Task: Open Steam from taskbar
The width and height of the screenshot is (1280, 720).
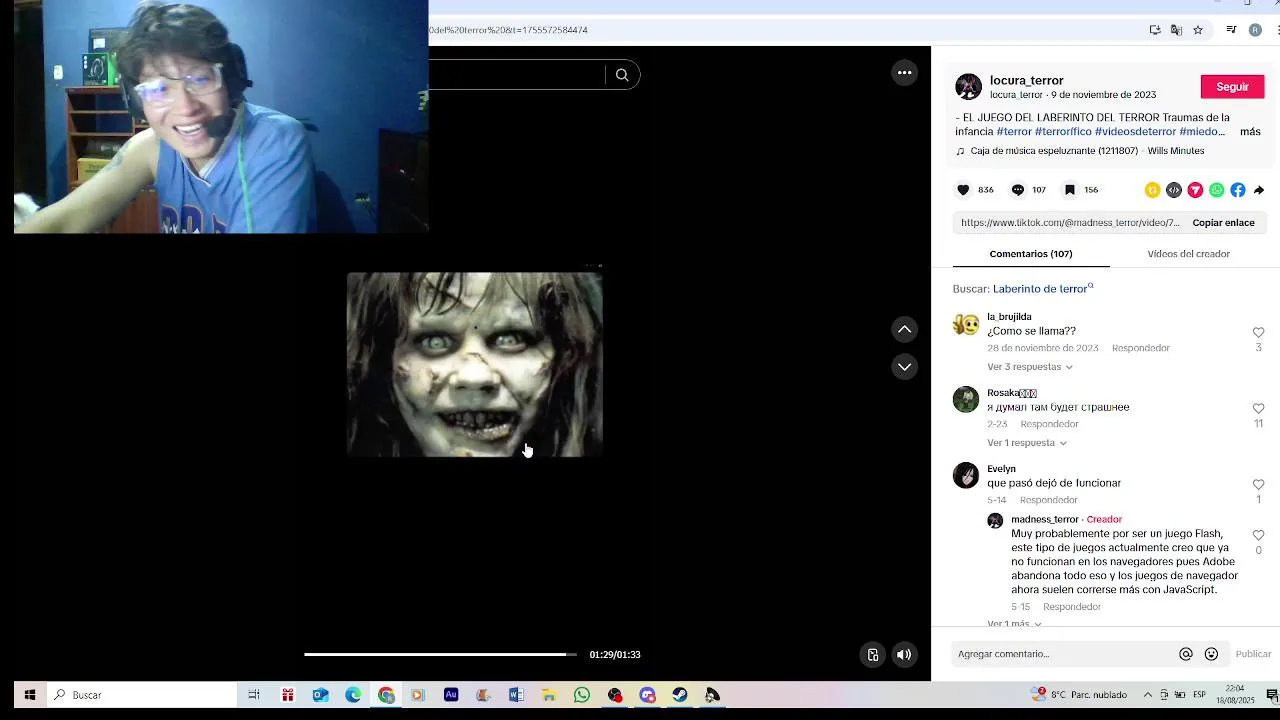Action: point(680,695)
